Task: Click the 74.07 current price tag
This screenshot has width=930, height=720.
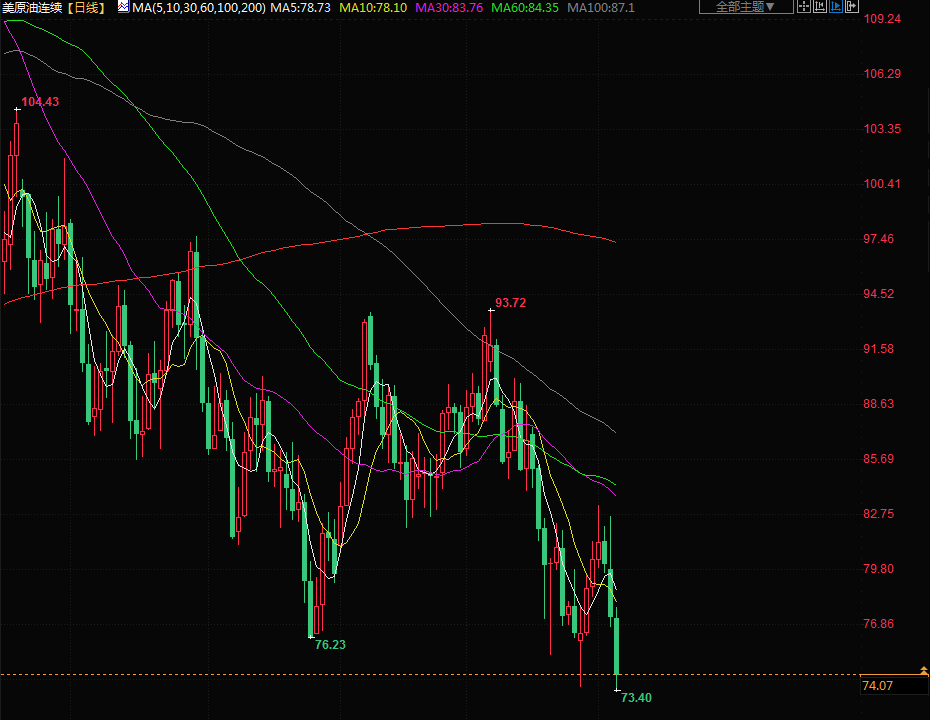Action: (878, 686)
